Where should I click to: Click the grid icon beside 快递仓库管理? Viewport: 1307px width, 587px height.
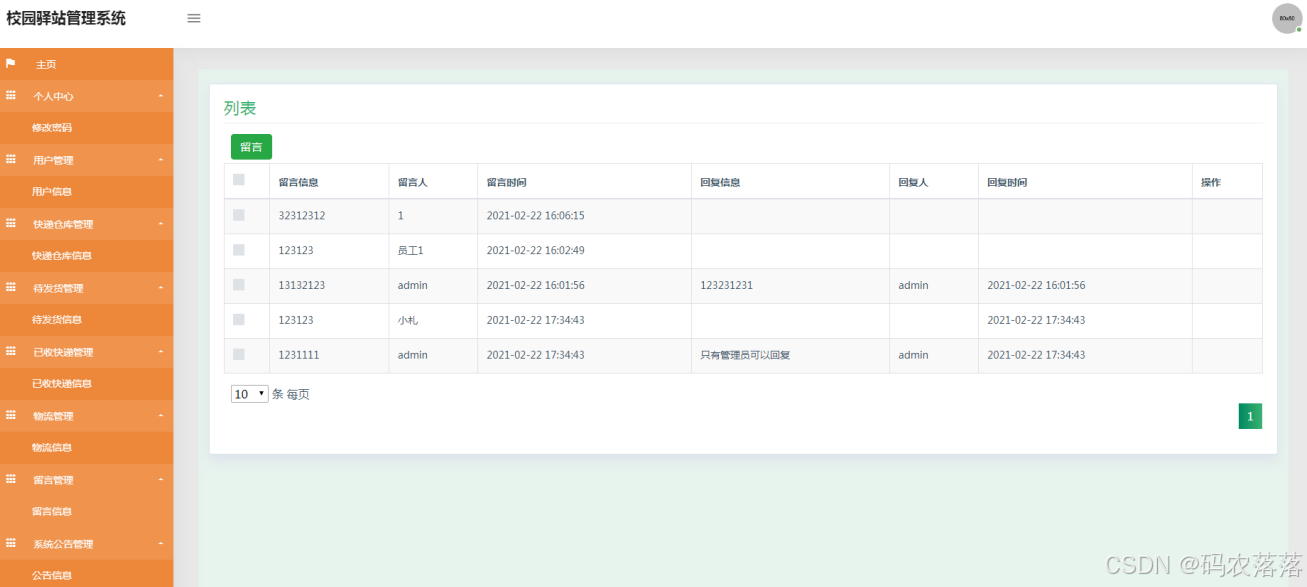point(11,223)
